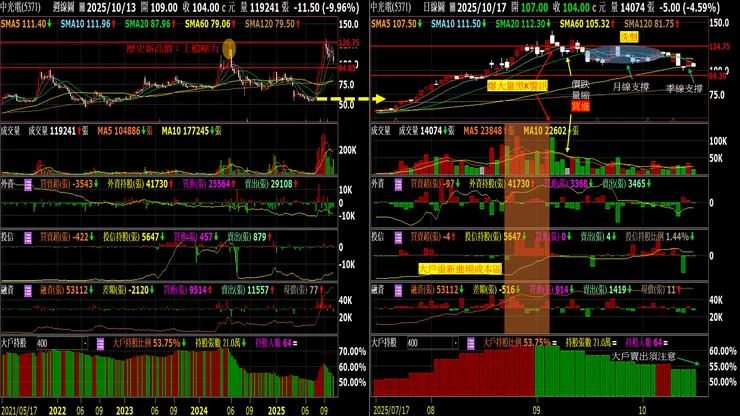Open the 大戶持股 panel settings icon in daily chart
The image size is (740, 416).
tap(471, 344)
